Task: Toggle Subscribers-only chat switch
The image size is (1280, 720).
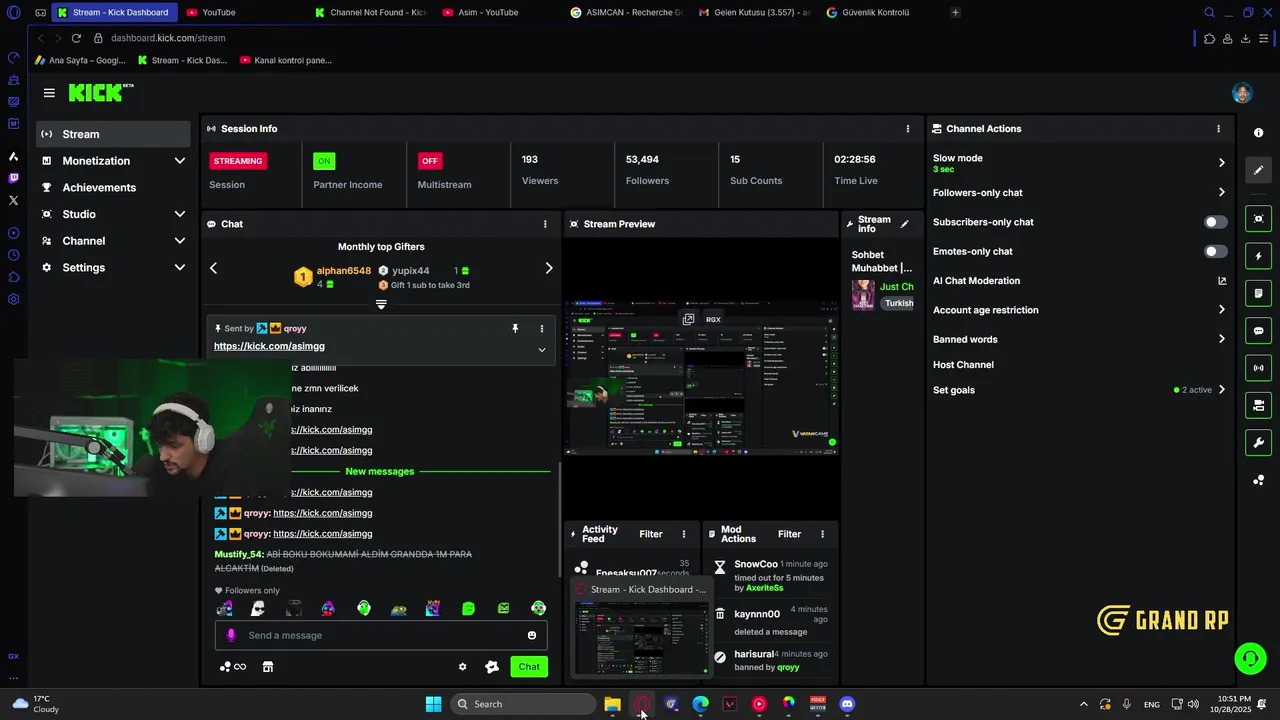Action: [1216, 222]
